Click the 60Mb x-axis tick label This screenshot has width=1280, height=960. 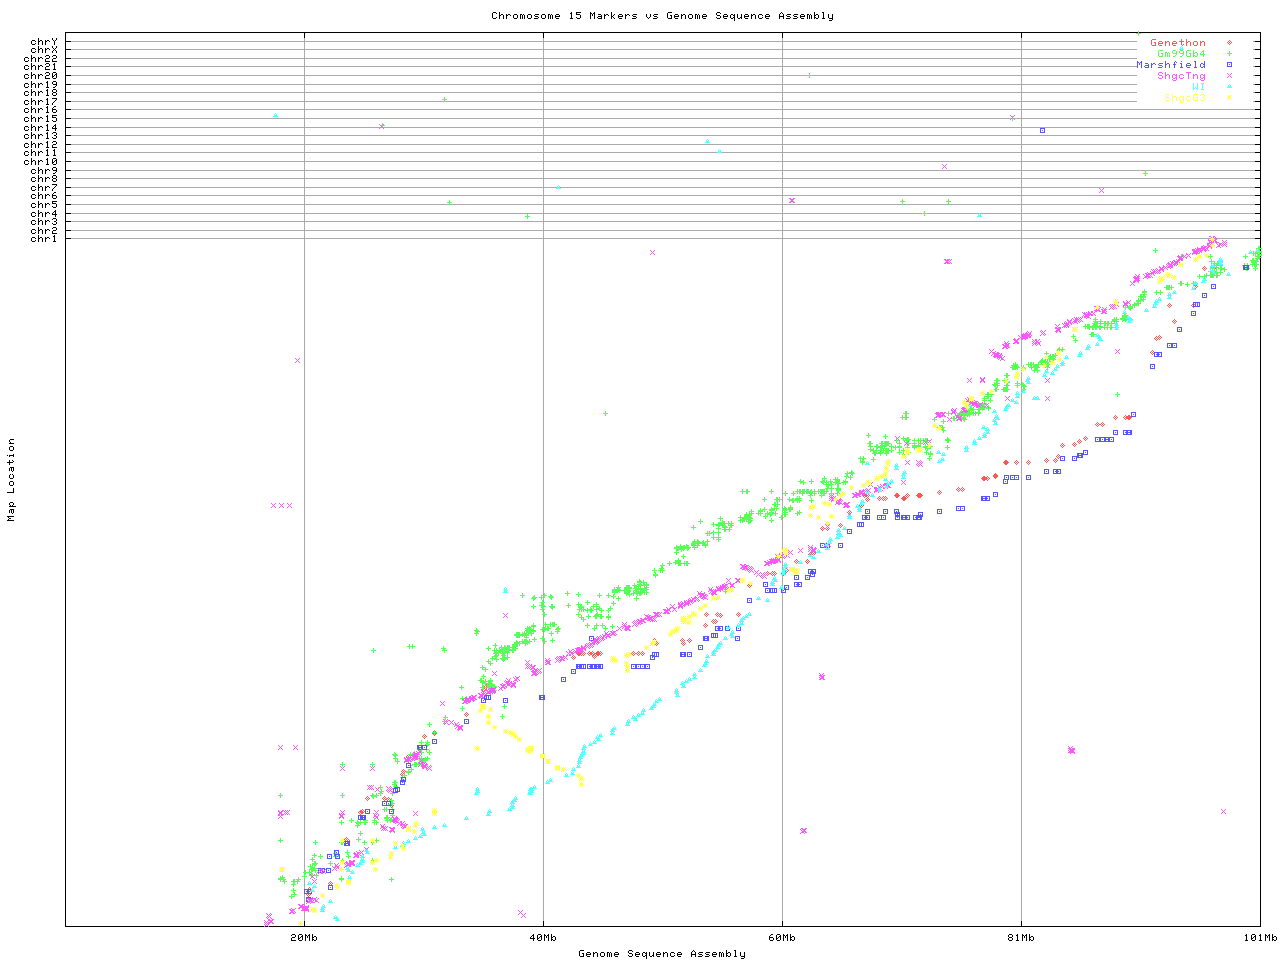782,938
